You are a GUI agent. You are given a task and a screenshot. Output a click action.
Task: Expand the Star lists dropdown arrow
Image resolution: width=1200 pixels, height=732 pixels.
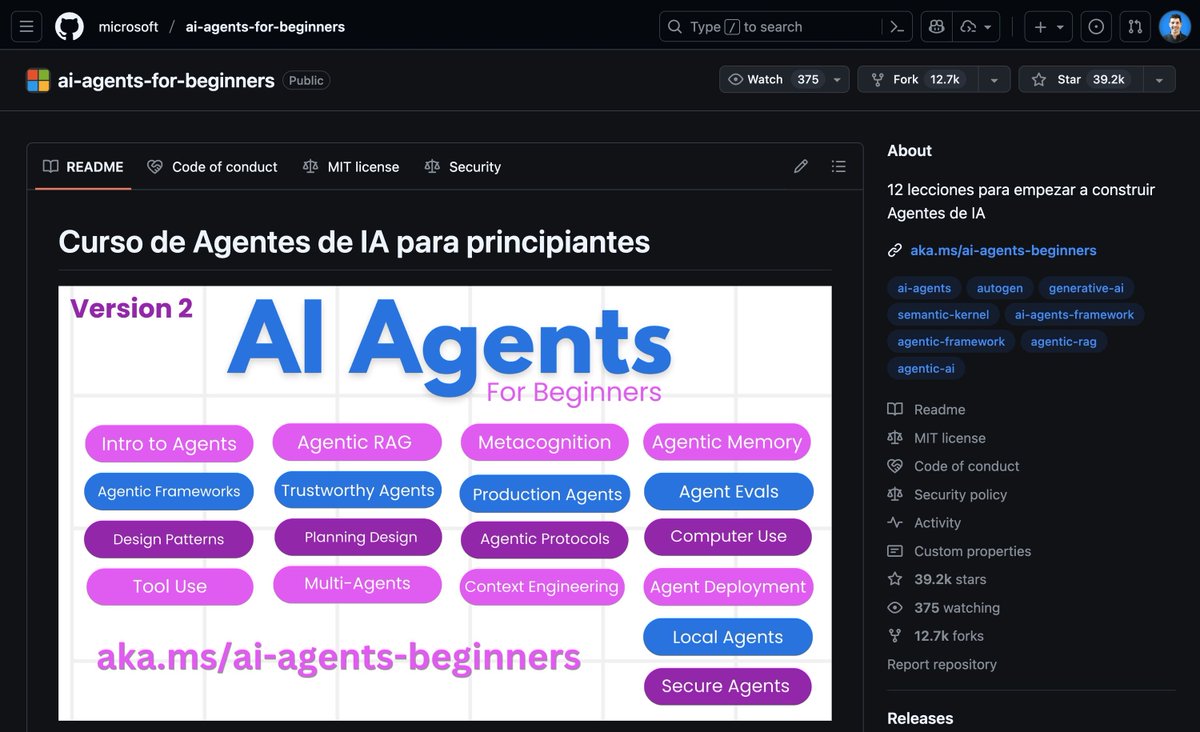(x=1159, y=79)
